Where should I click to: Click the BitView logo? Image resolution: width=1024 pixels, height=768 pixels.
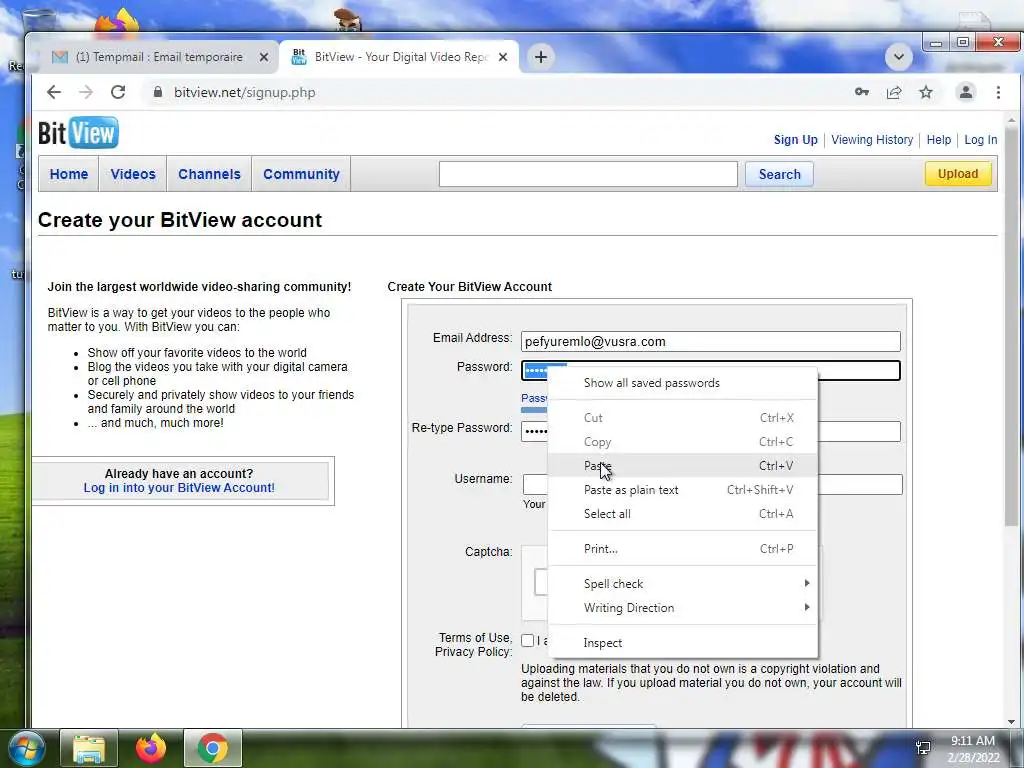(x=78, y=133)
